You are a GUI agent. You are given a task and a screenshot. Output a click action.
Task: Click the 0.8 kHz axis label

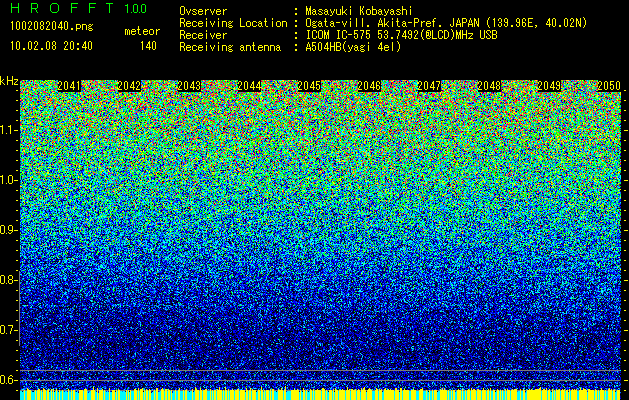pos(9,280)
